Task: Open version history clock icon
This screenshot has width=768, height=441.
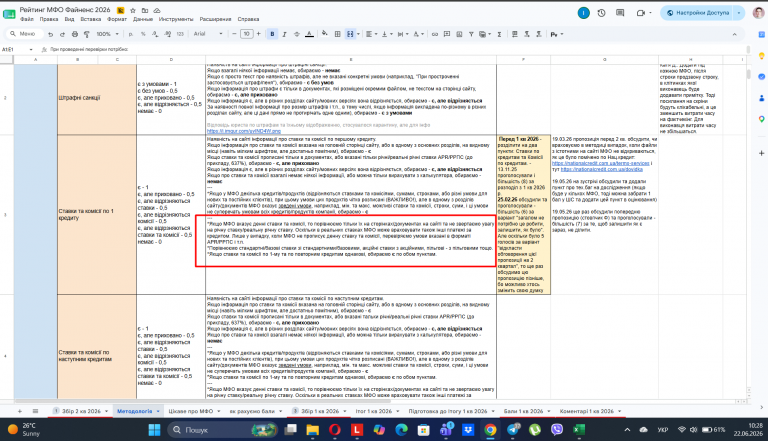Action: [601, 13]
